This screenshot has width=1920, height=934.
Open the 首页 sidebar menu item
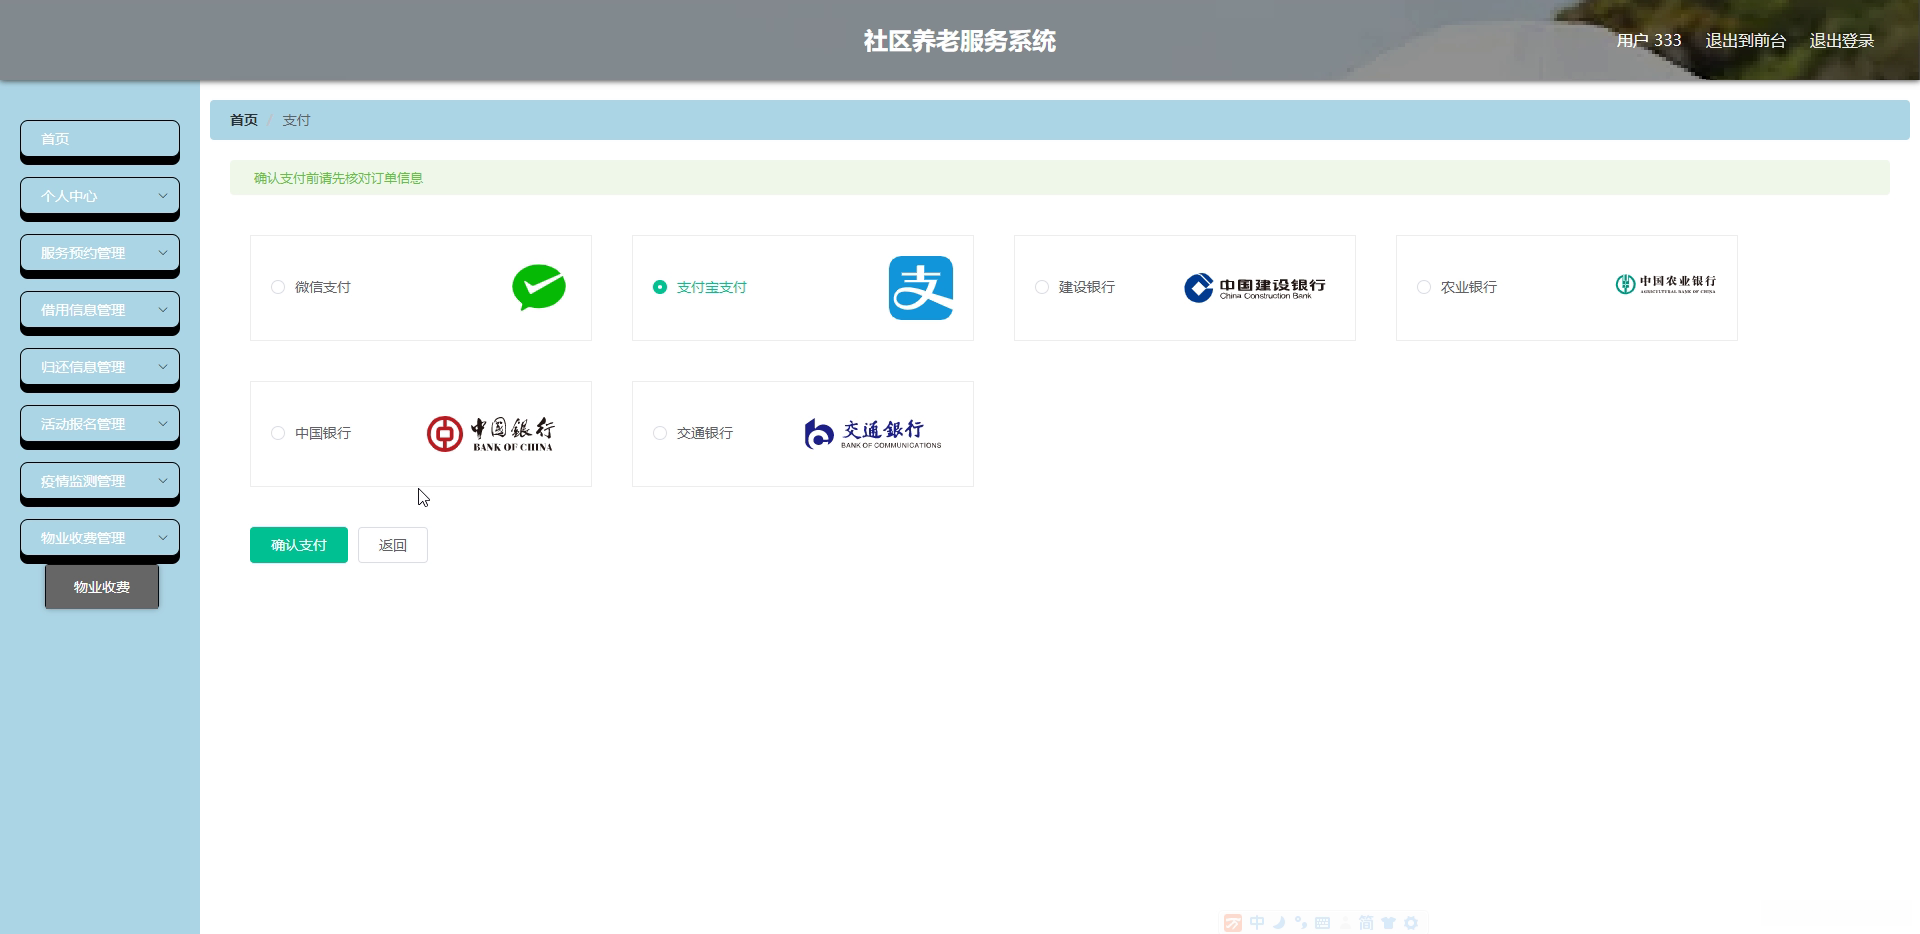[x=99, y=139]
